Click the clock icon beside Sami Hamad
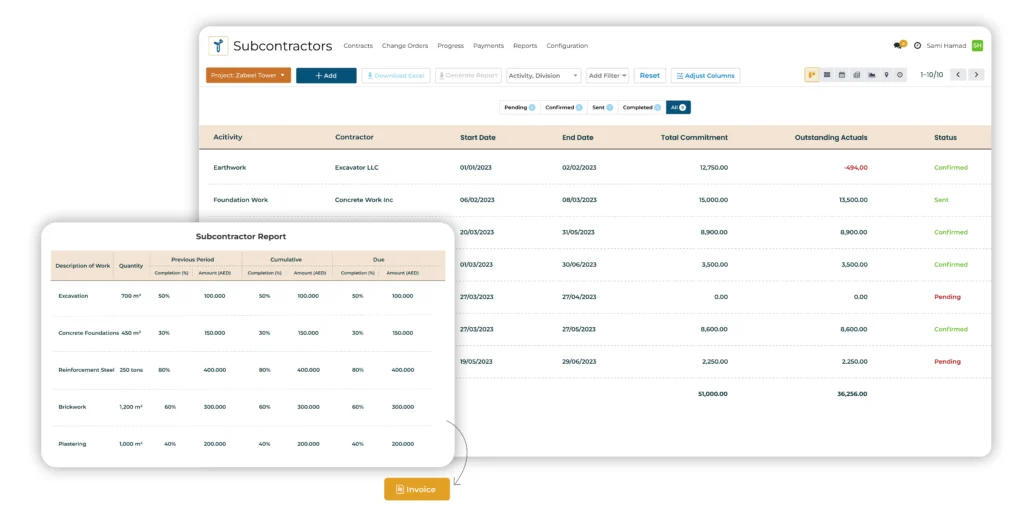The width and height of the screenshot is (1024, 510). tap(917, 46)
